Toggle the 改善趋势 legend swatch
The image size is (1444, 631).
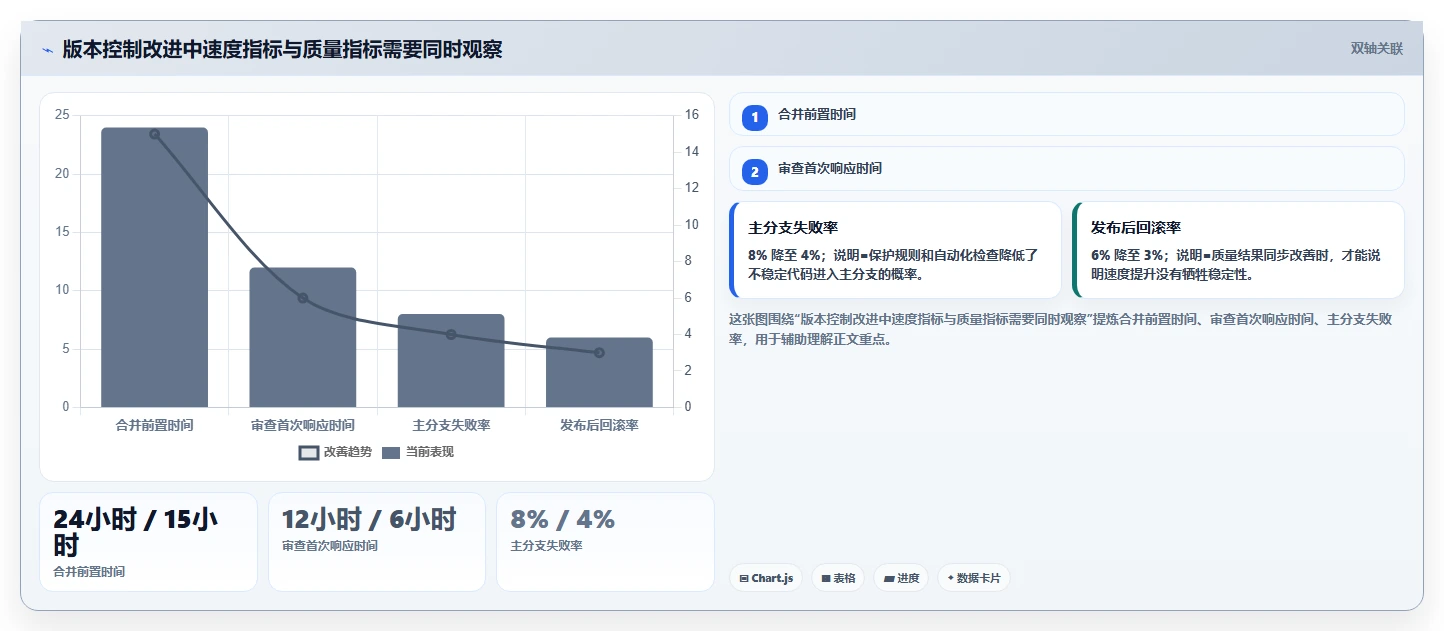309,452
